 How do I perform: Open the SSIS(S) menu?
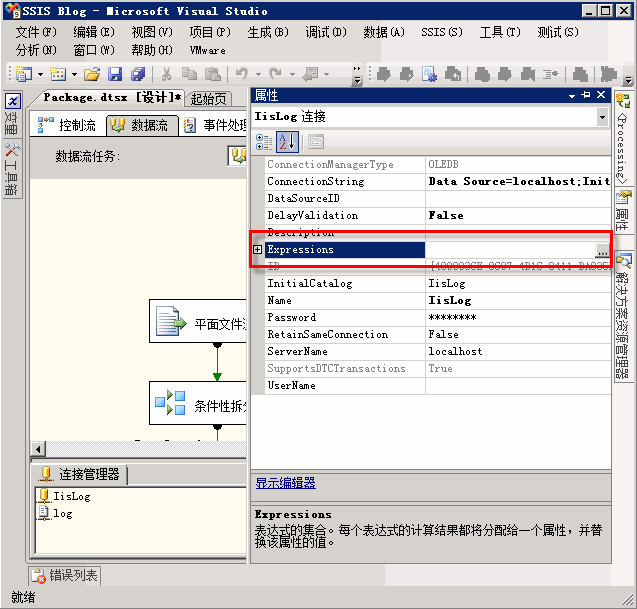tap(442, 32)
